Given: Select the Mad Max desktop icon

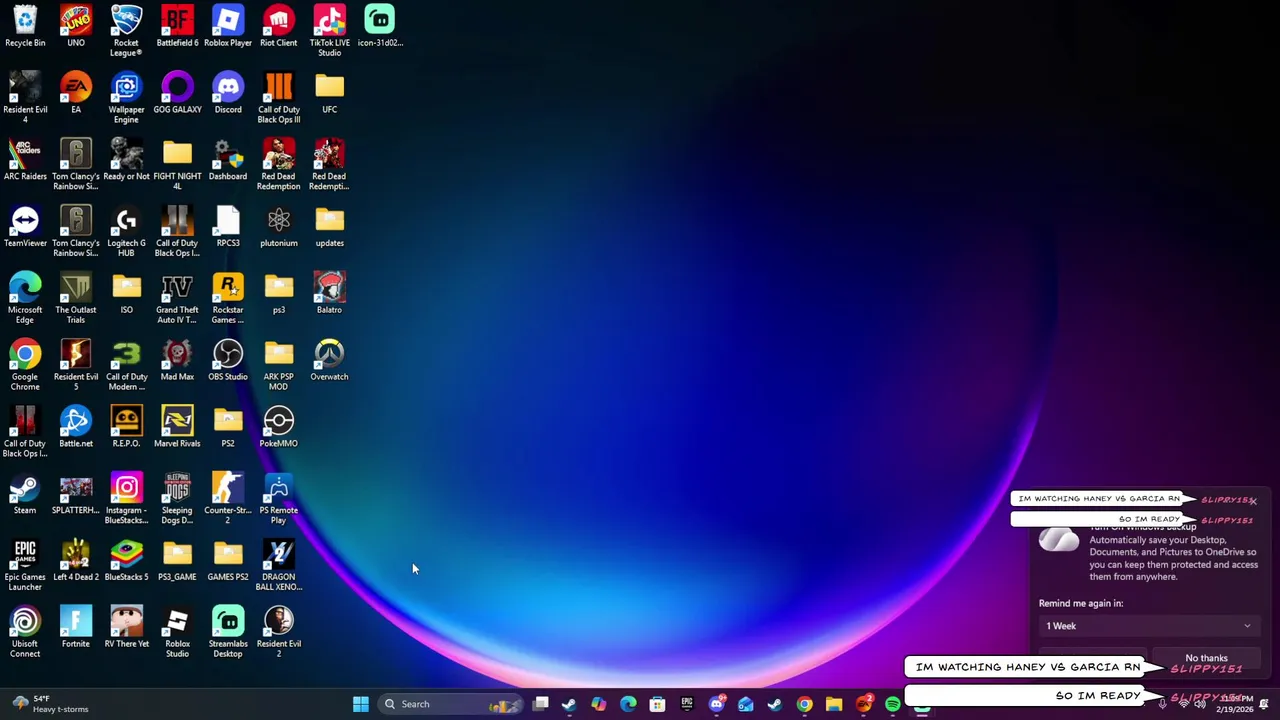Looking at the screenshot, I should pos(177,361).
